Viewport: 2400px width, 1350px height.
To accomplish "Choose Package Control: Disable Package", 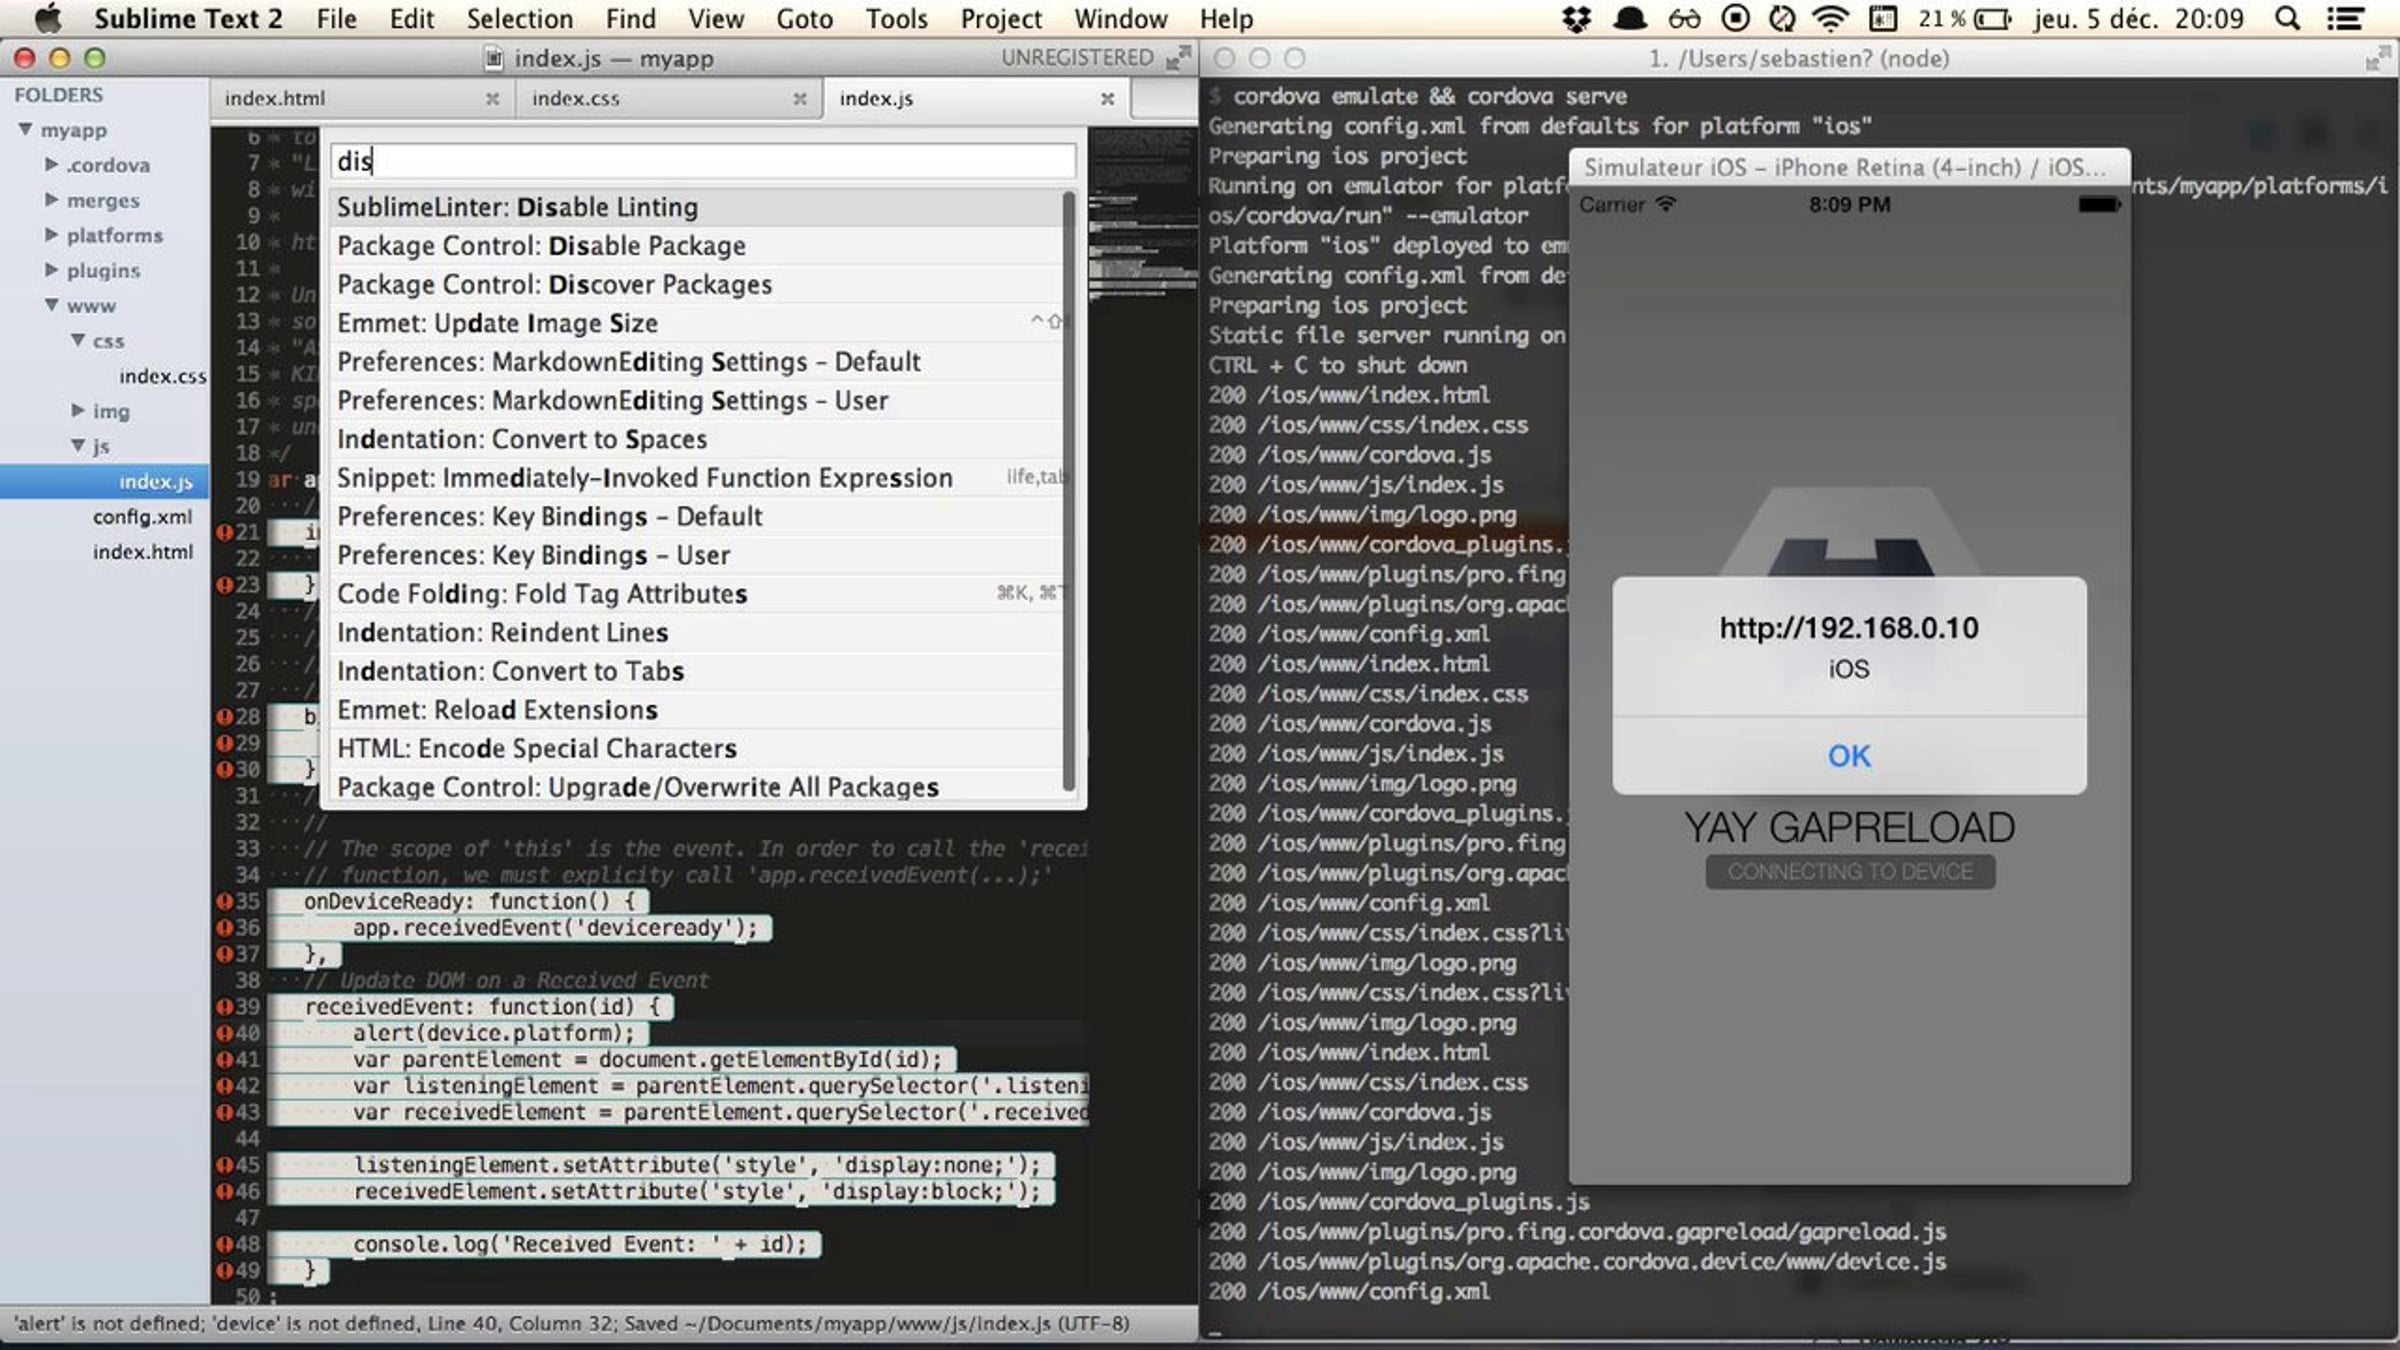I will click(x=696, y=246).
